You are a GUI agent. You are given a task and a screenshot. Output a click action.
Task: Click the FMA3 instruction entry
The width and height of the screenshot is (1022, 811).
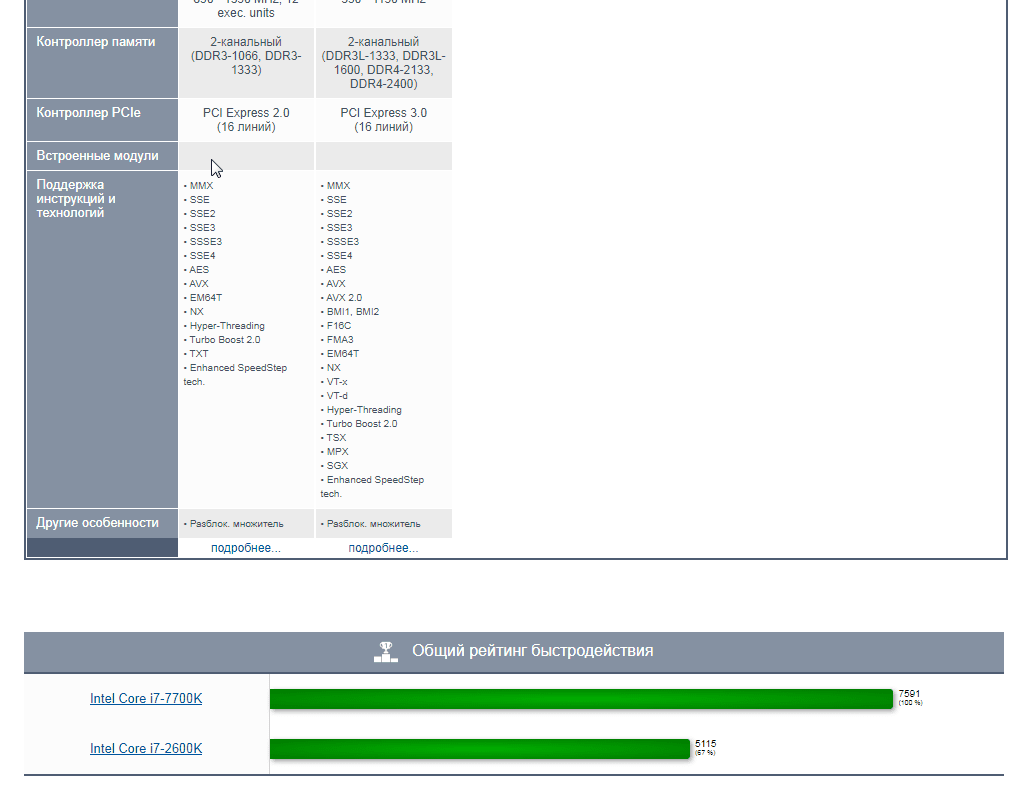[x=340, y=340]
